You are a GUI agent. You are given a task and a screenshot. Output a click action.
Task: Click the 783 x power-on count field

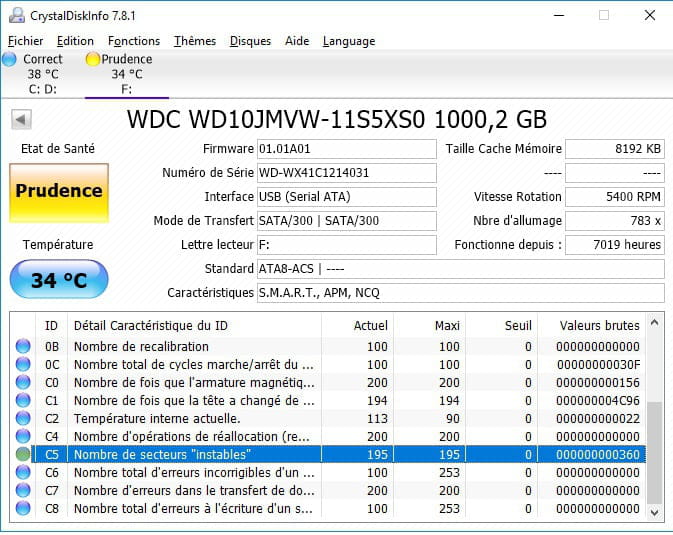[615, 221]
